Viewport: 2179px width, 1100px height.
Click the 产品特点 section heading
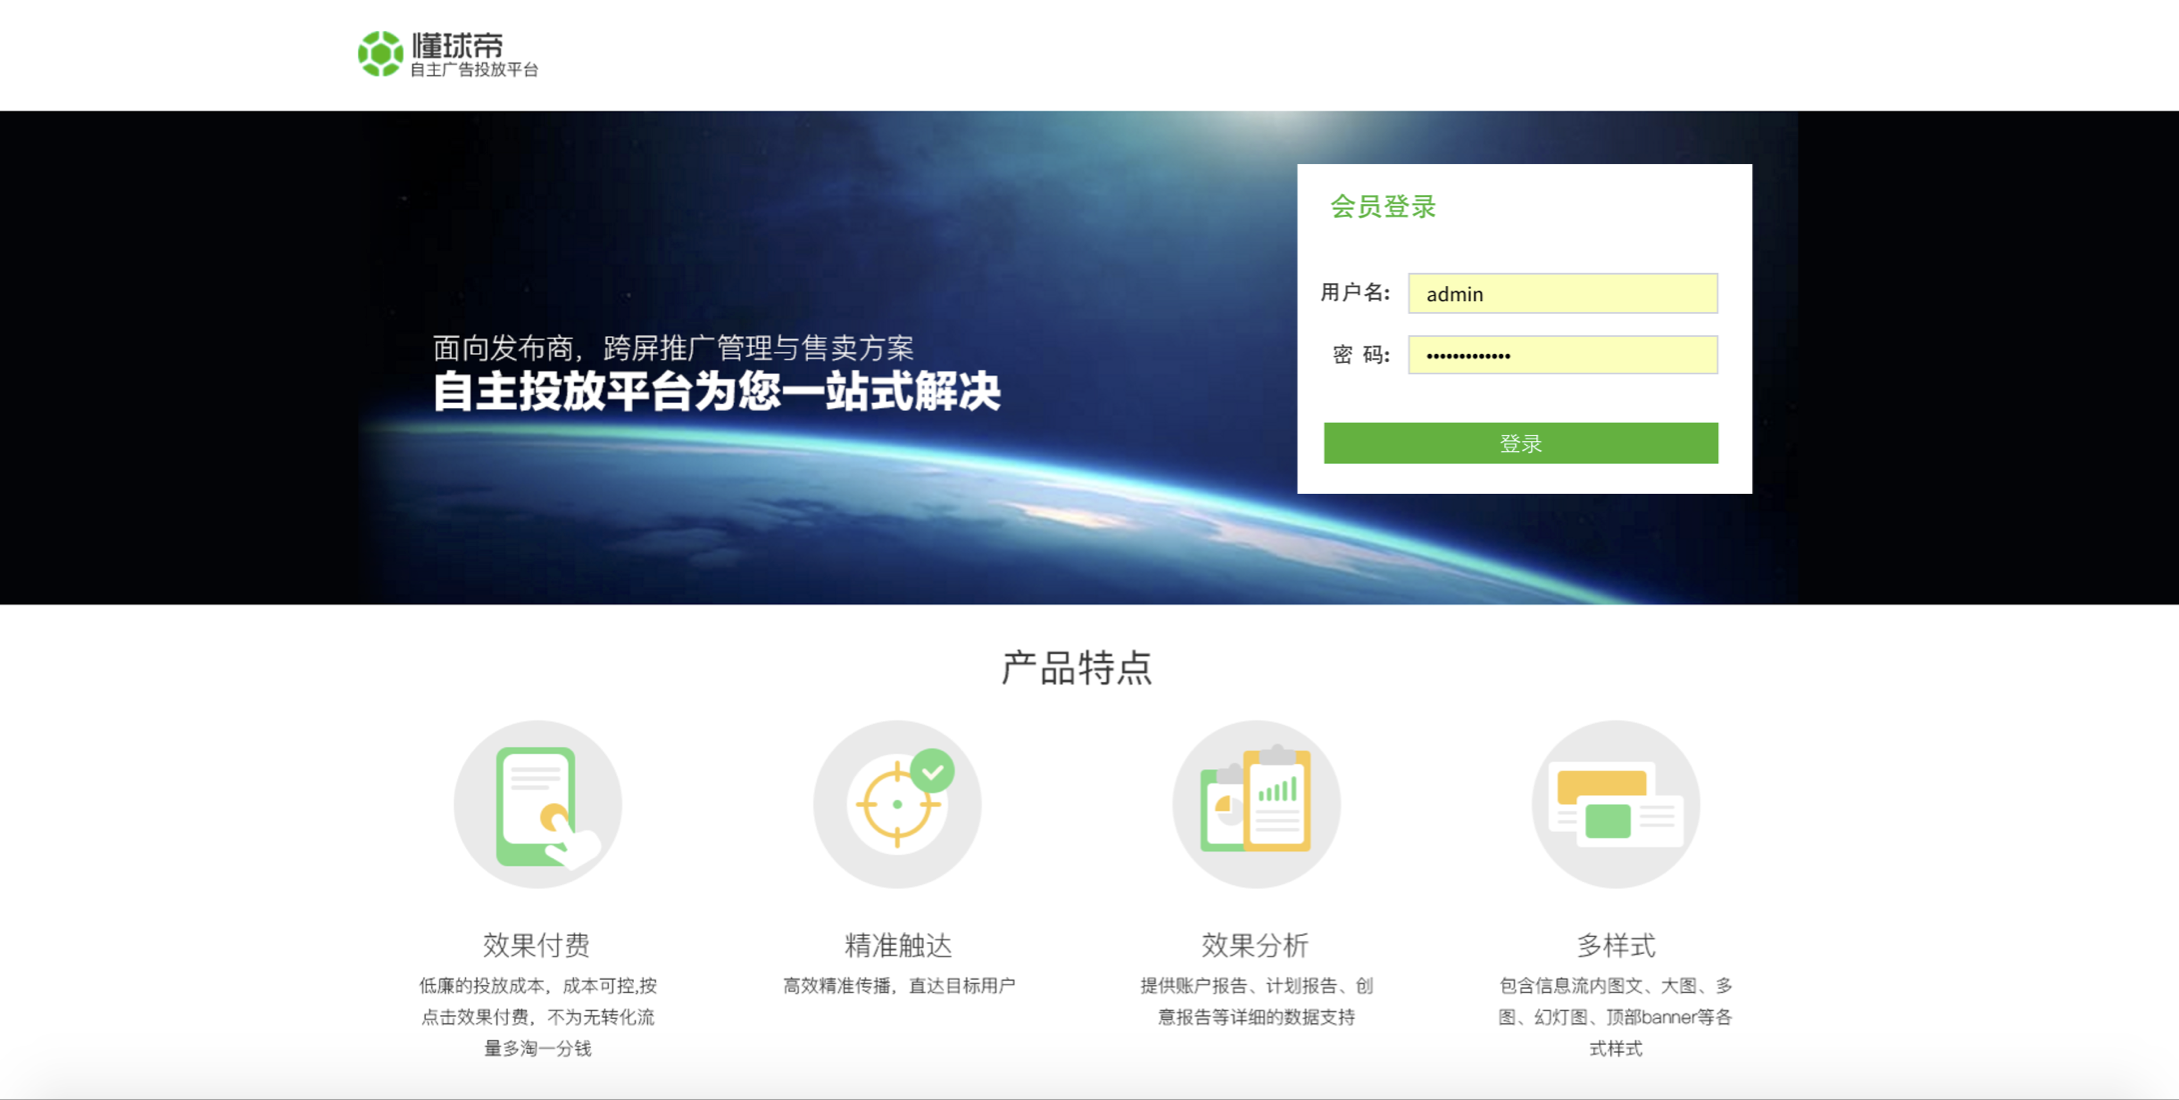coord(1077,667)
